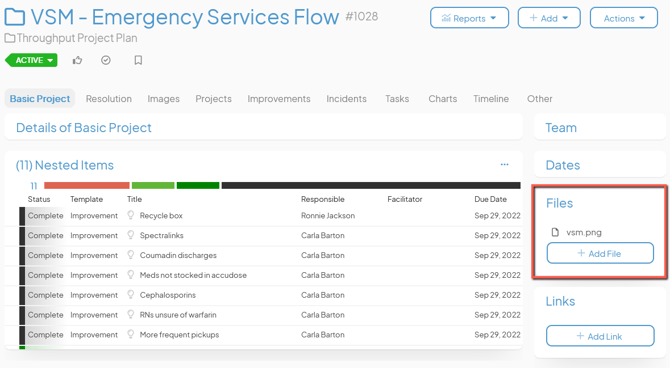Screen dimensions: 670x368
Task: Click the lightbulb icon for Coumadin discharges
Action: pos(131,255)
